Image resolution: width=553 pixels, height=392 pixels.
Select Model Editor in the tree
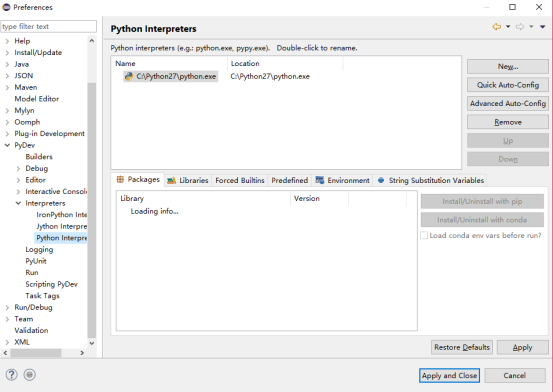tap(37, 99)
